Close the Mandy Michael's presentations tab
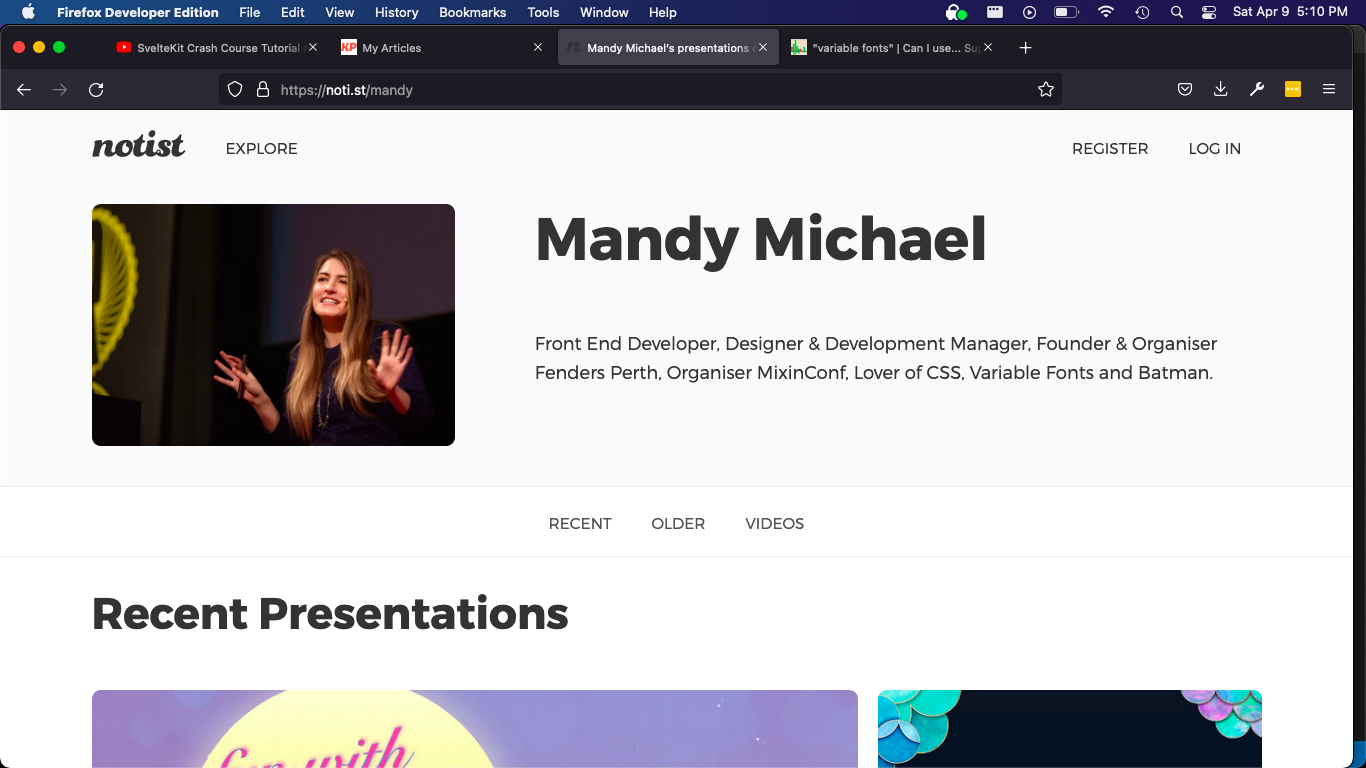The height and width of the screenshot is (768, 1366). click(763, 47)
